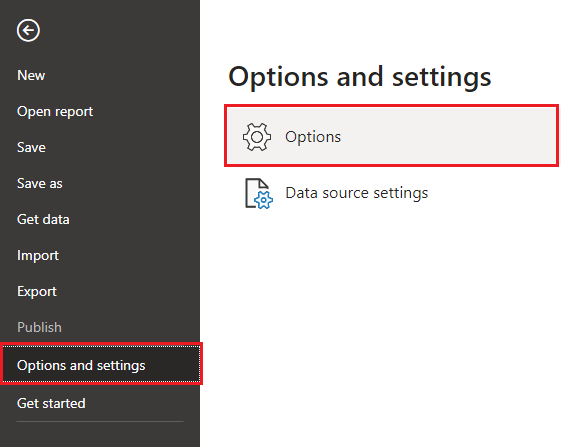Open the Save as menu entry
The image size is (561, 447).
(40, 184)
